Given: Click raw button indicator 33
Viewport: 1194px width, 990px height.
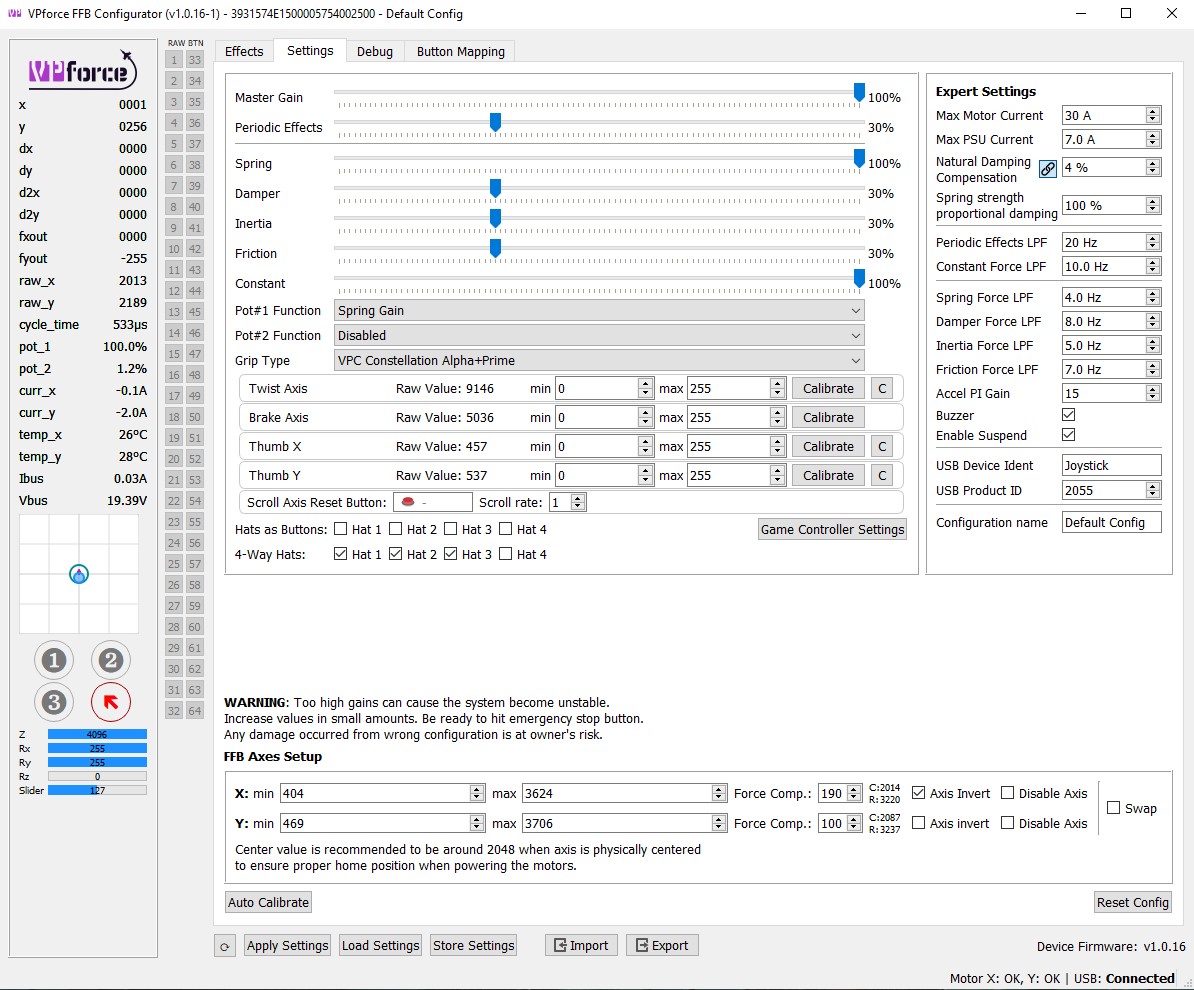Looking at the screenshot, I should [x=195, y=60].
